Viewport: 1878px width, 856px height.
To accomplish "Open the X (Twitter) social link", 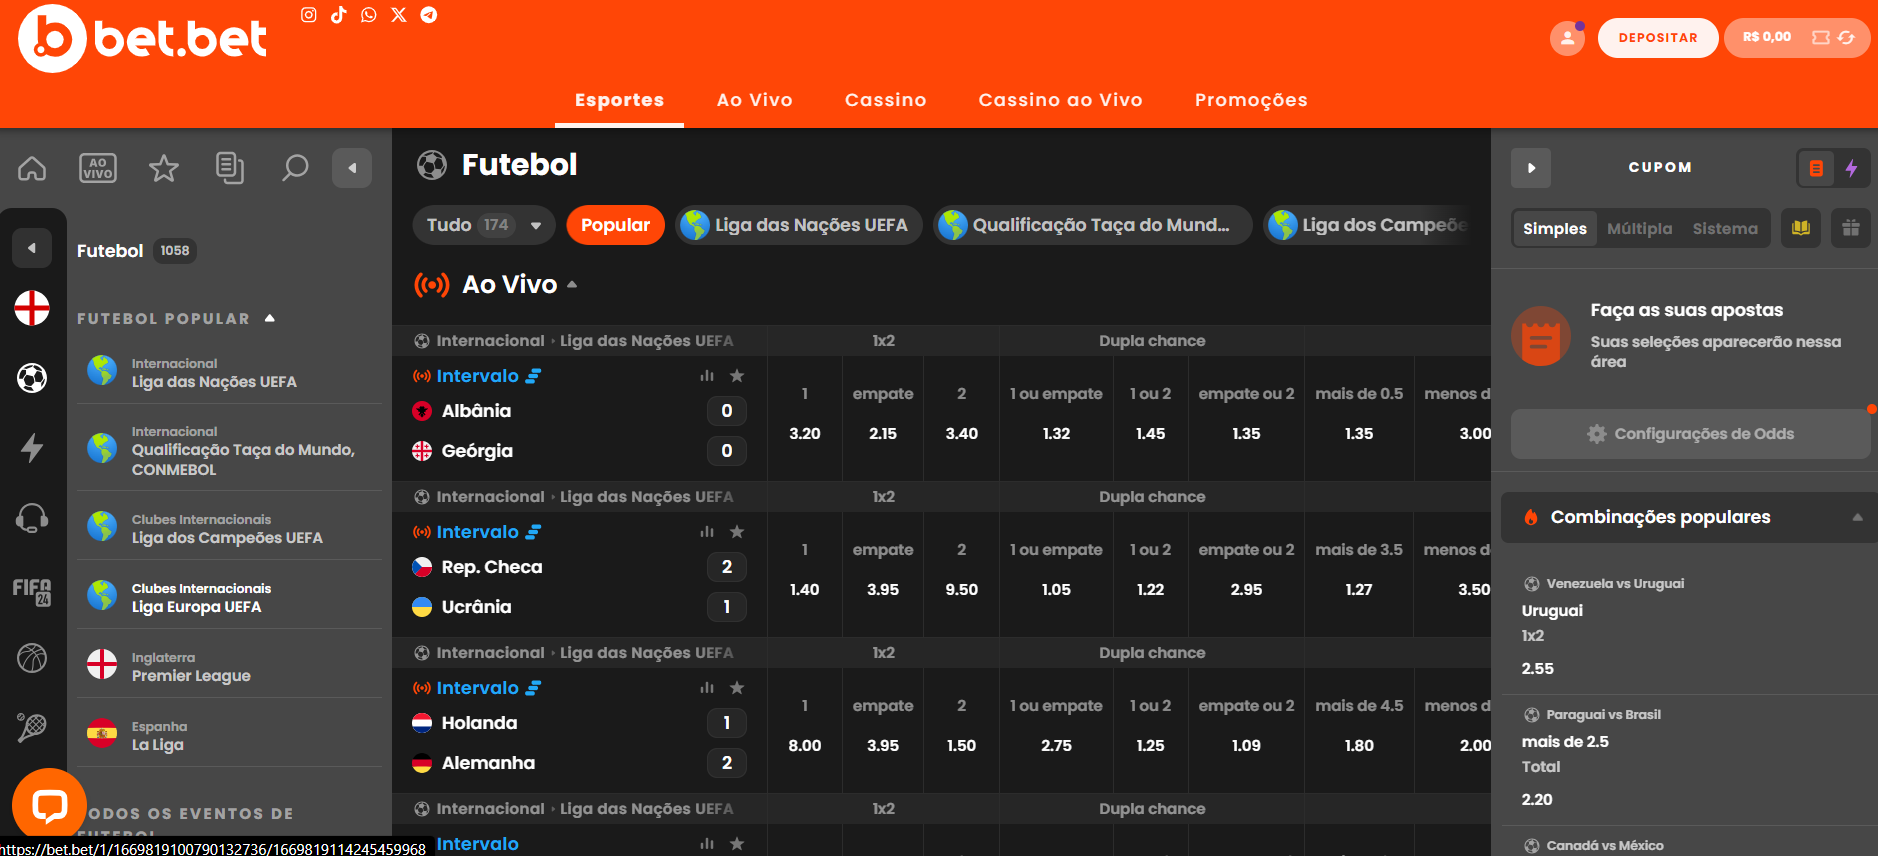I will point(399,15).
